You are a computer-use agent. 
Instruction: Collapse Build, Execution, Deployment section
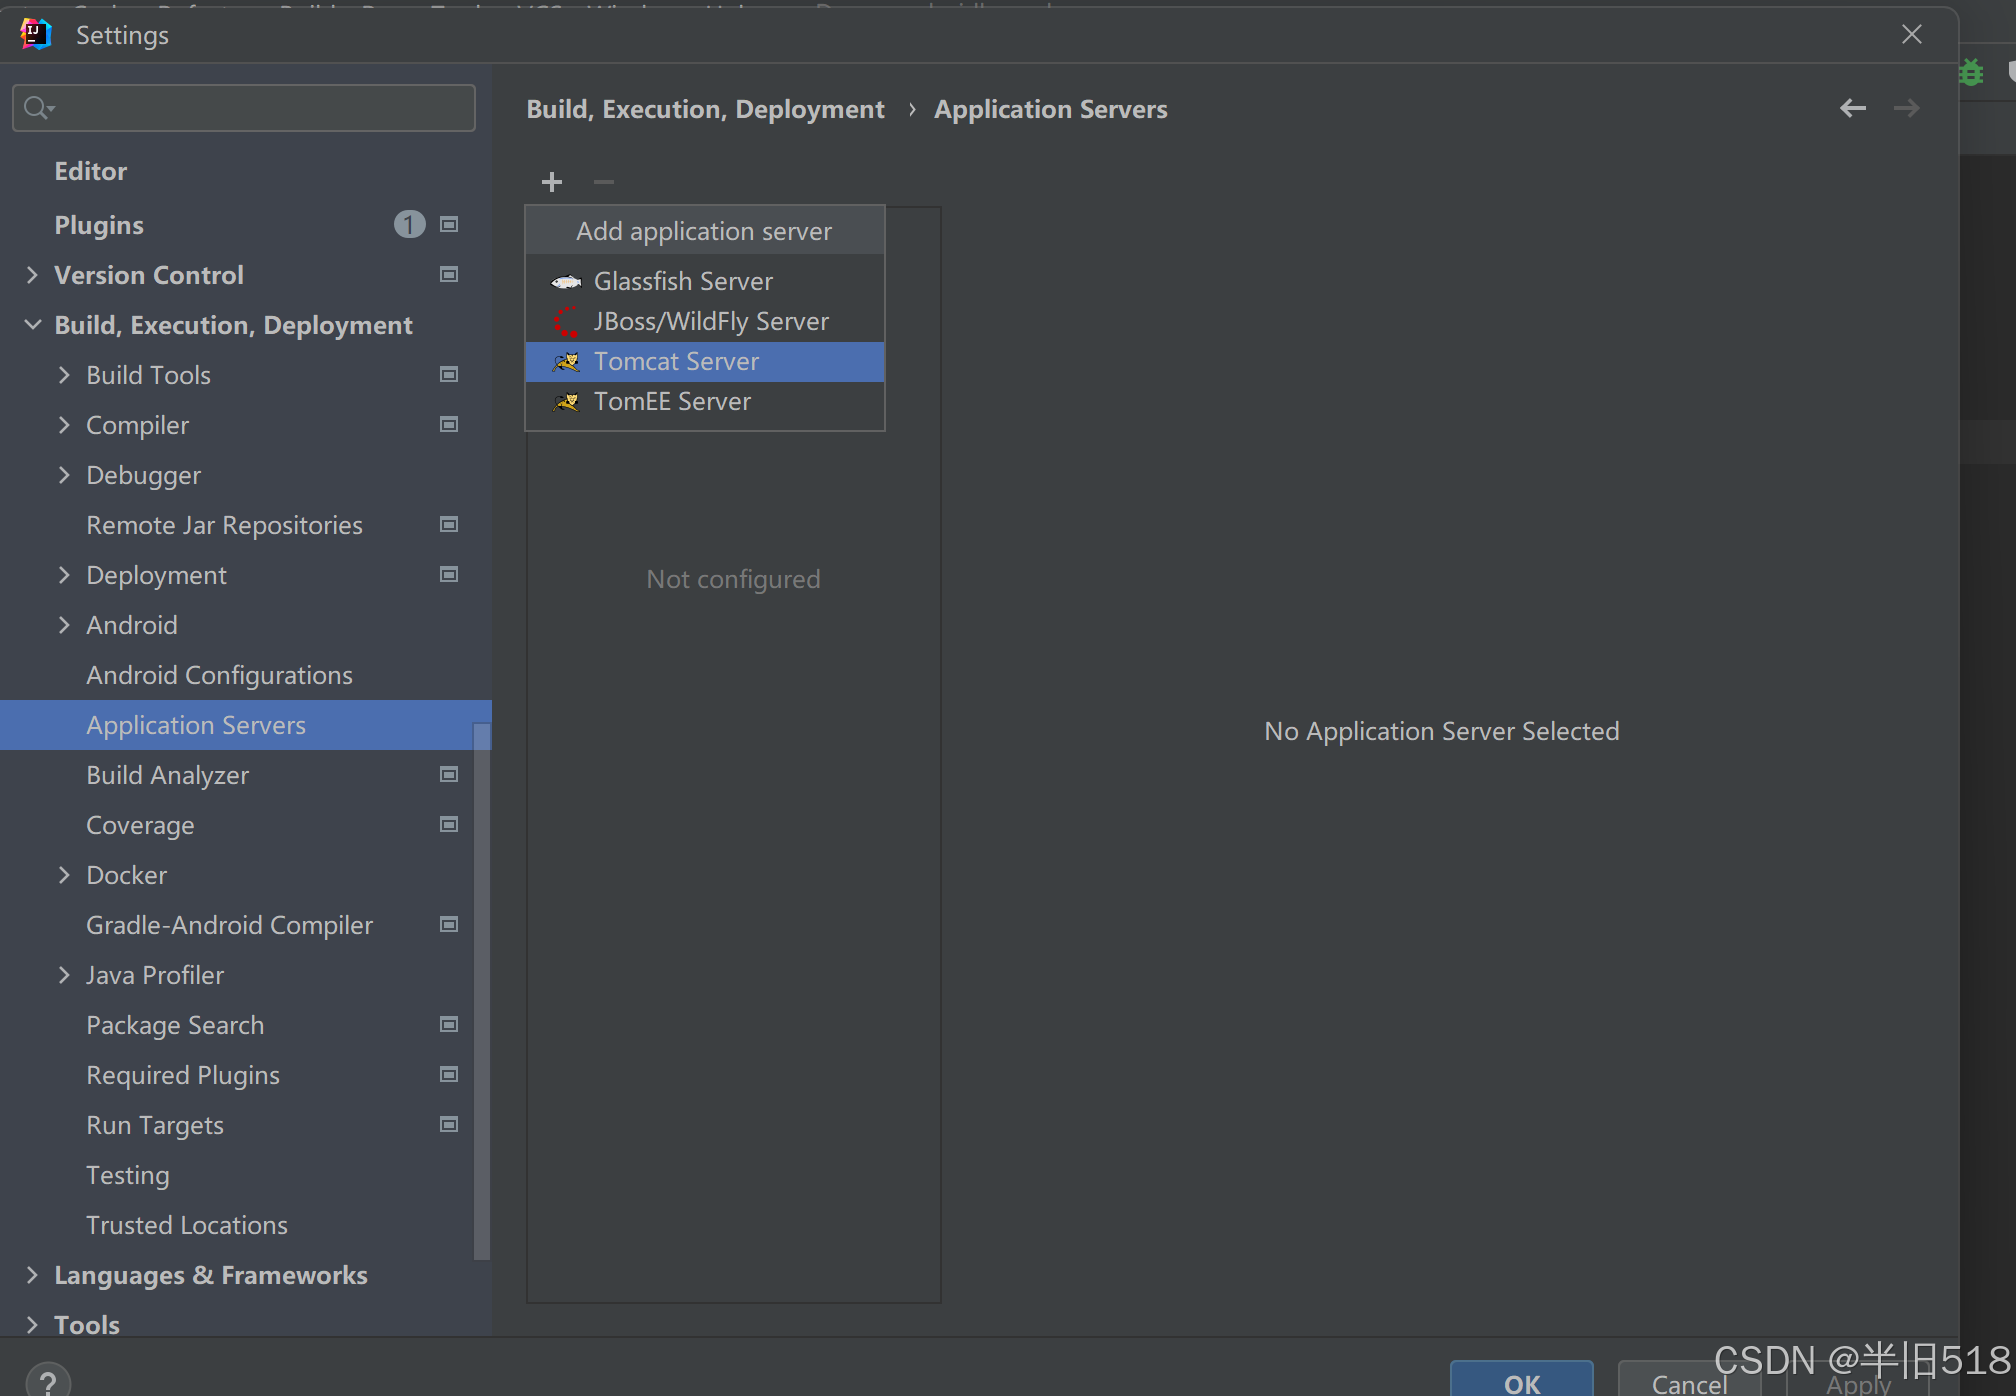coord(32,325)
